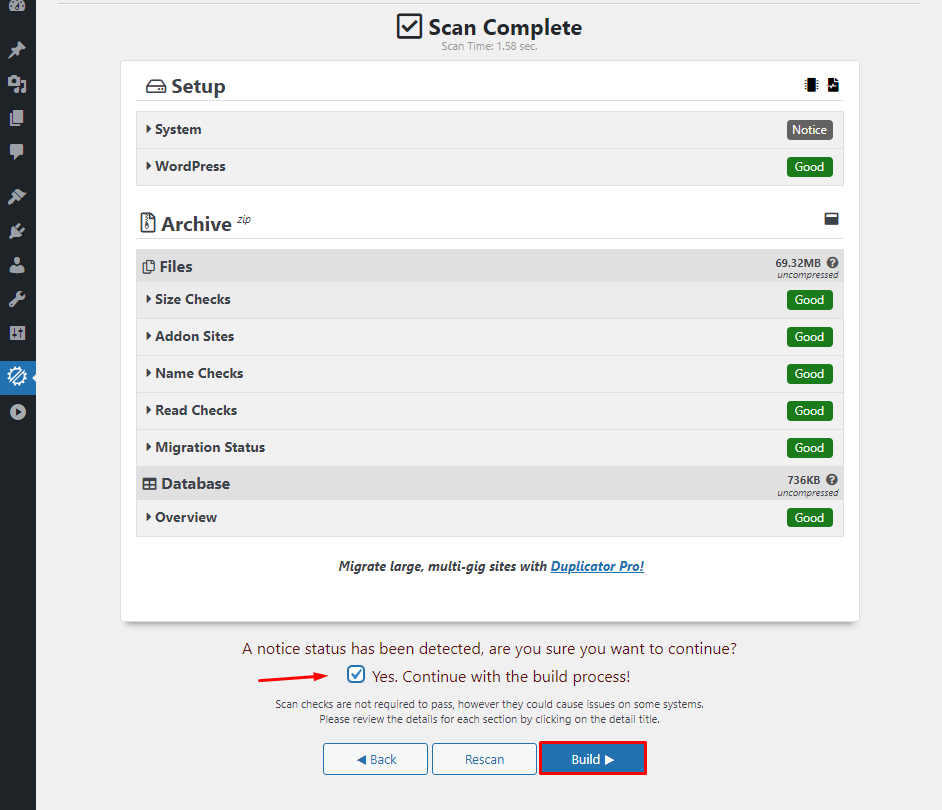Viewport: 942px width, 810px height.
Task: Open the Tools wrench icon
Action: [x=17, y=299]
